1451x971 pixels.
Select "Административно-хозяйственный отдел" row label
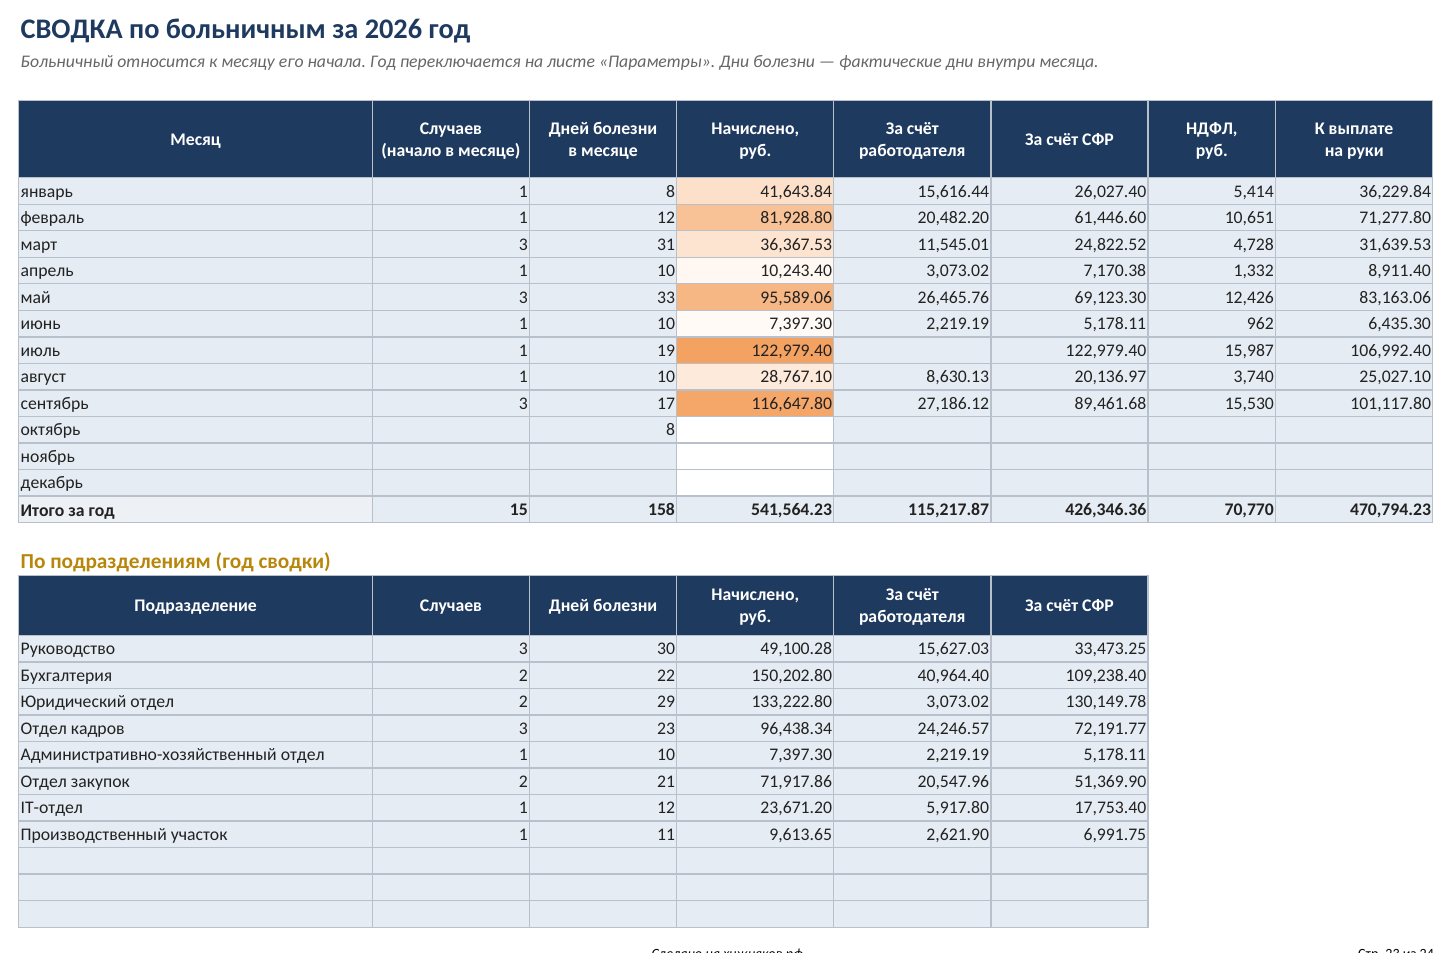[x=195, y=754]
